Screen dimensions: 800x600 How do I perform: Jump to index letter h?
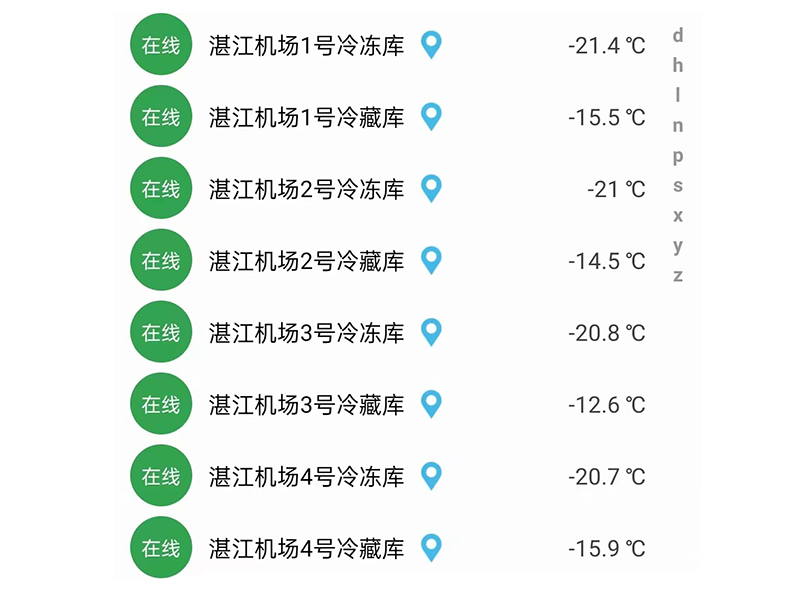(678, 65)
